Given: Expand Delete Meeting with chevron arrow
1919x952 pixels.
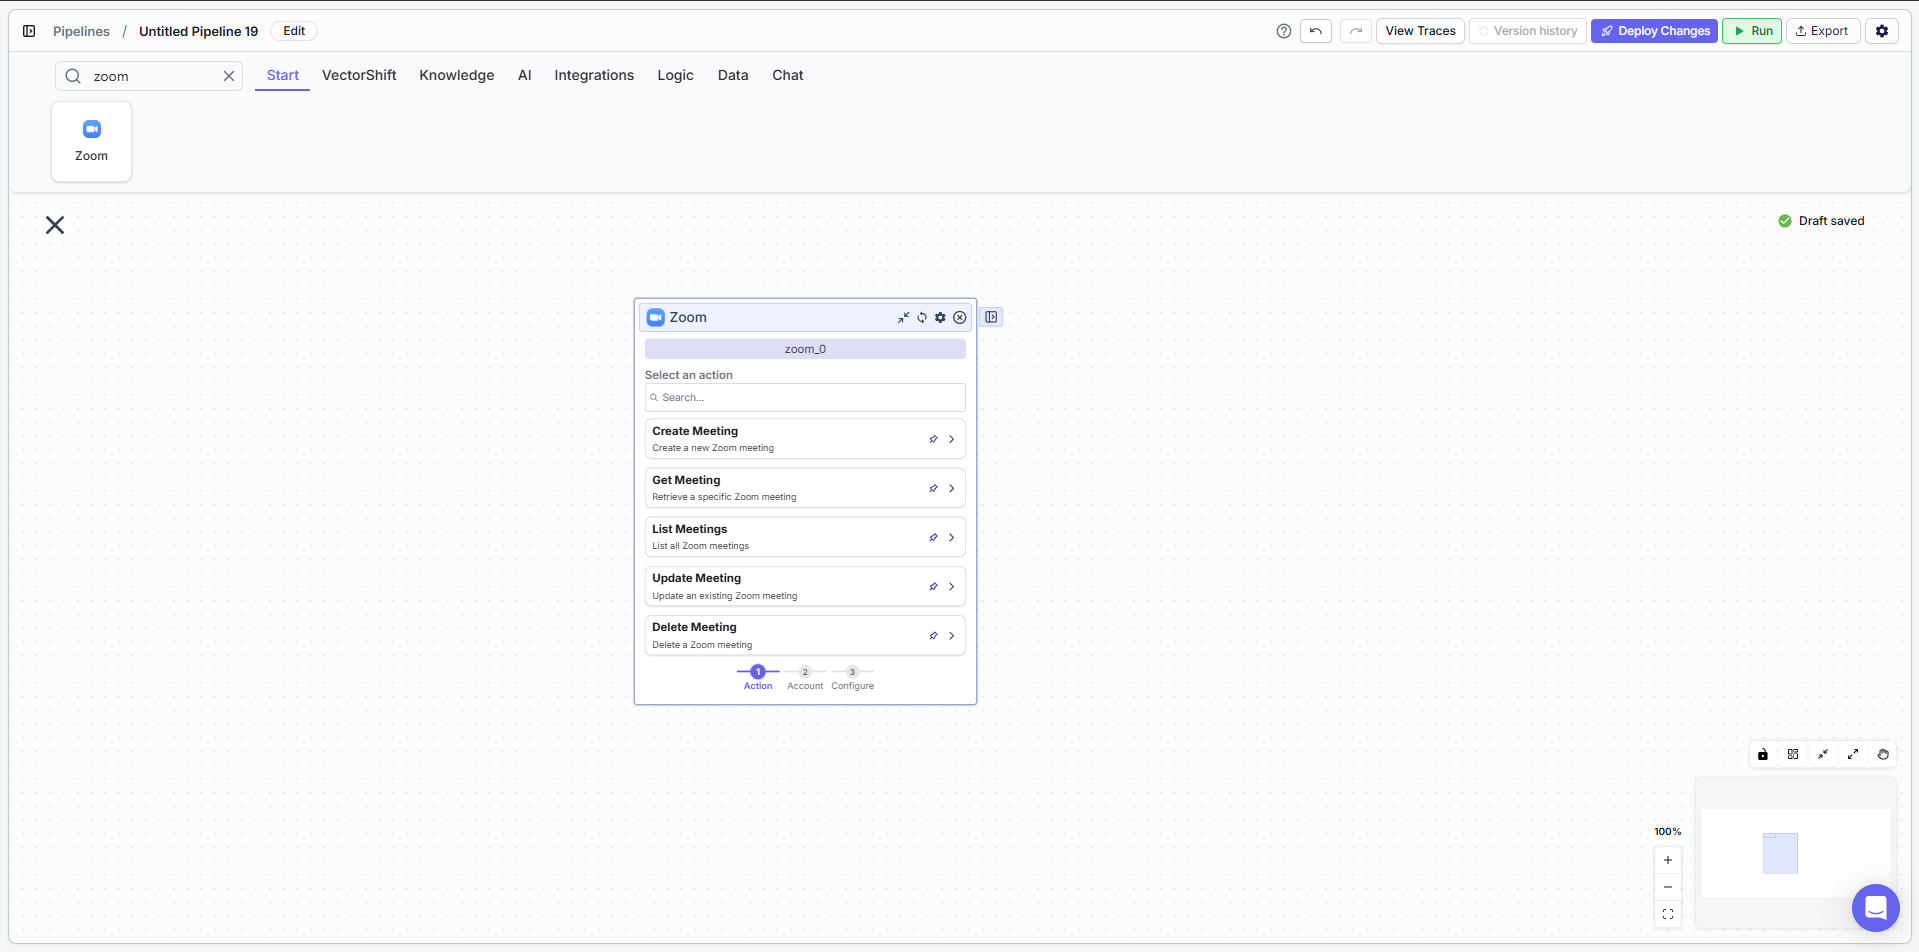Looking at the screenshot, I should [952, 635].
